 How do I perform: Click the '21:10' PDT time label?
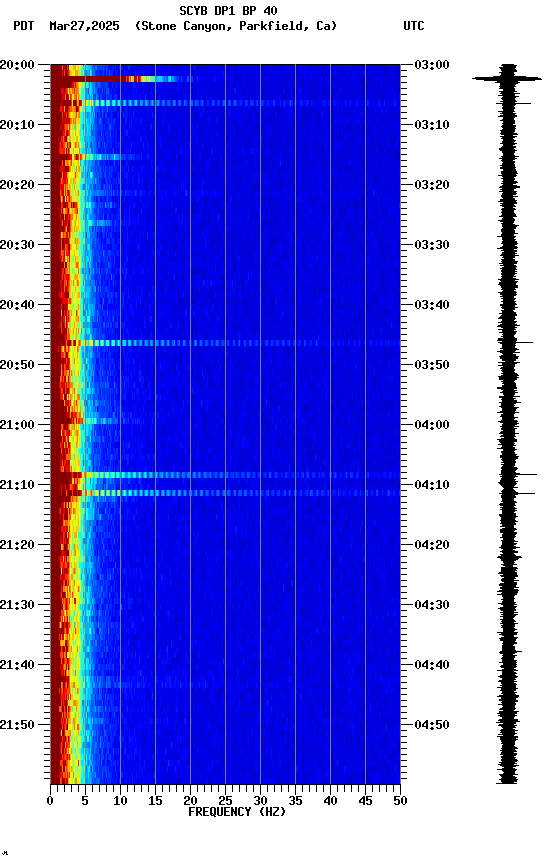pos(17,485)
